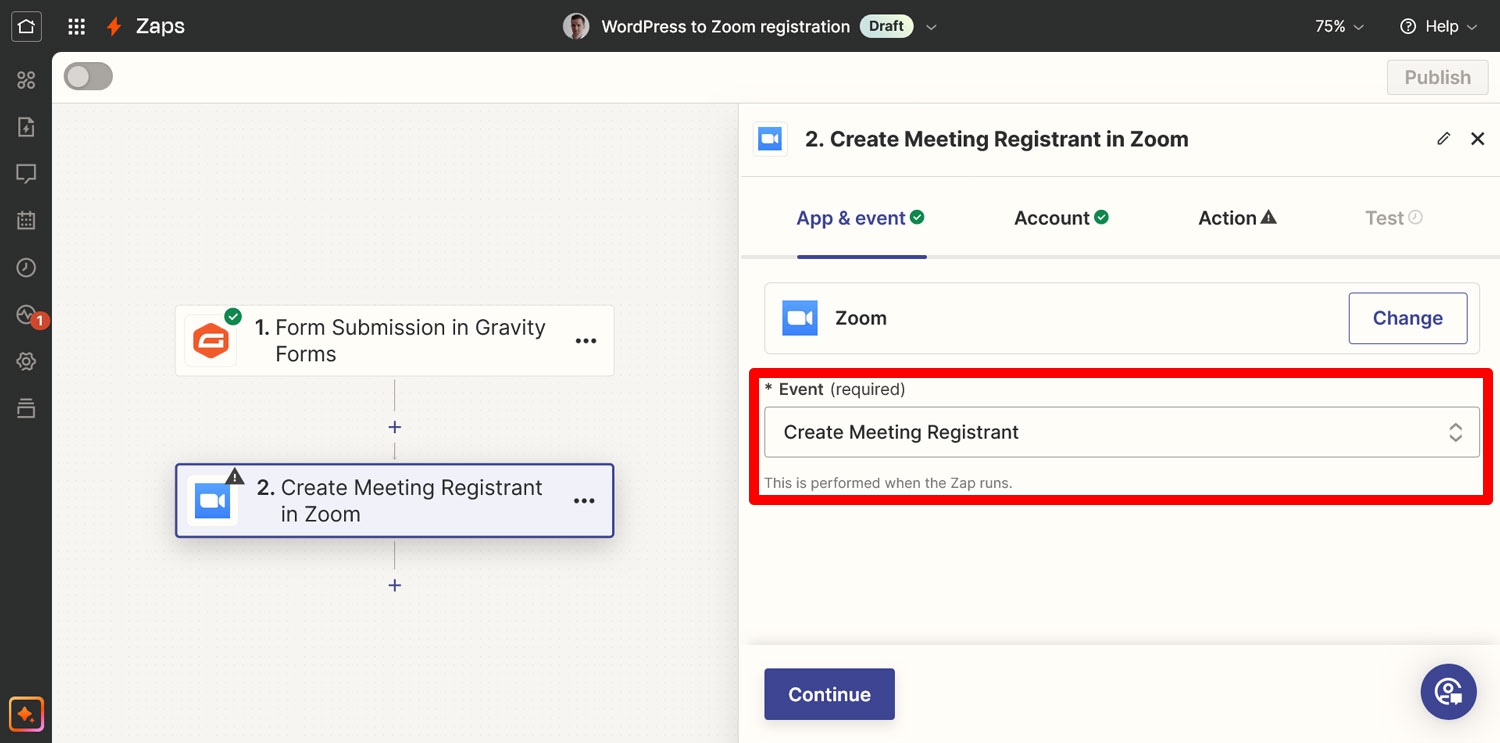
Task: Switch to the App & event tab
Action: tap(861, 218)
